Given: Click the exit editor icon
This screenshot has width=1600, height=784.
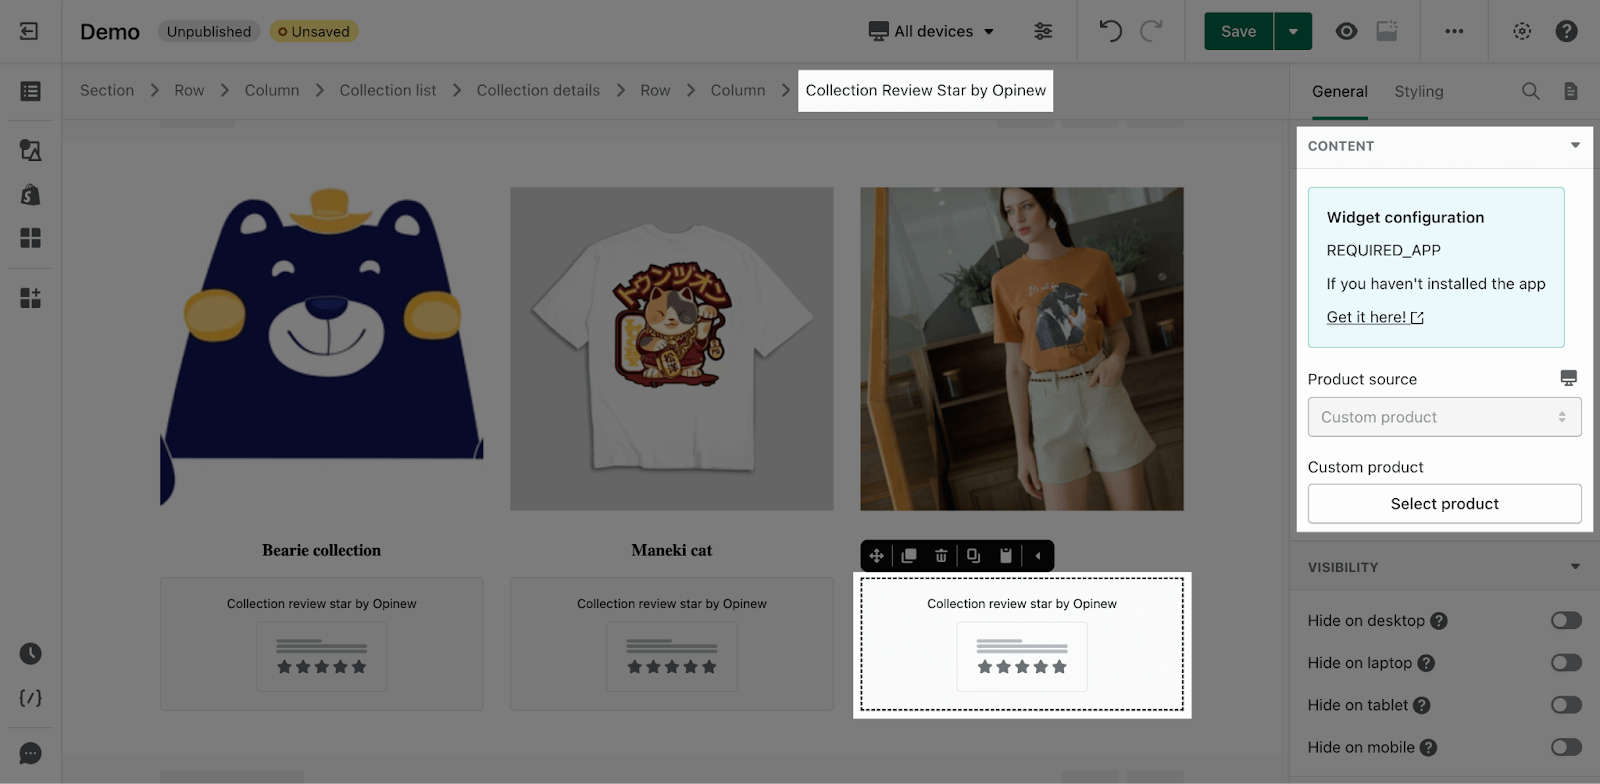Looking at the screenshot, I should coord(29,31).
